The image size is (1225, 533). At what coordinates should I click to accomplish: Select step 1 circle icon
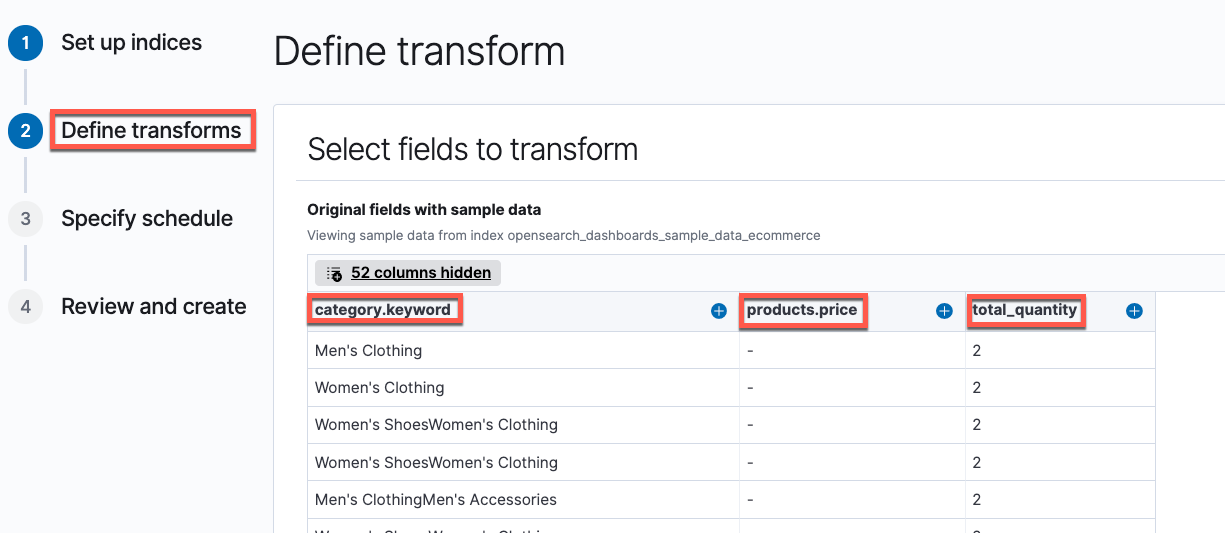25,44
